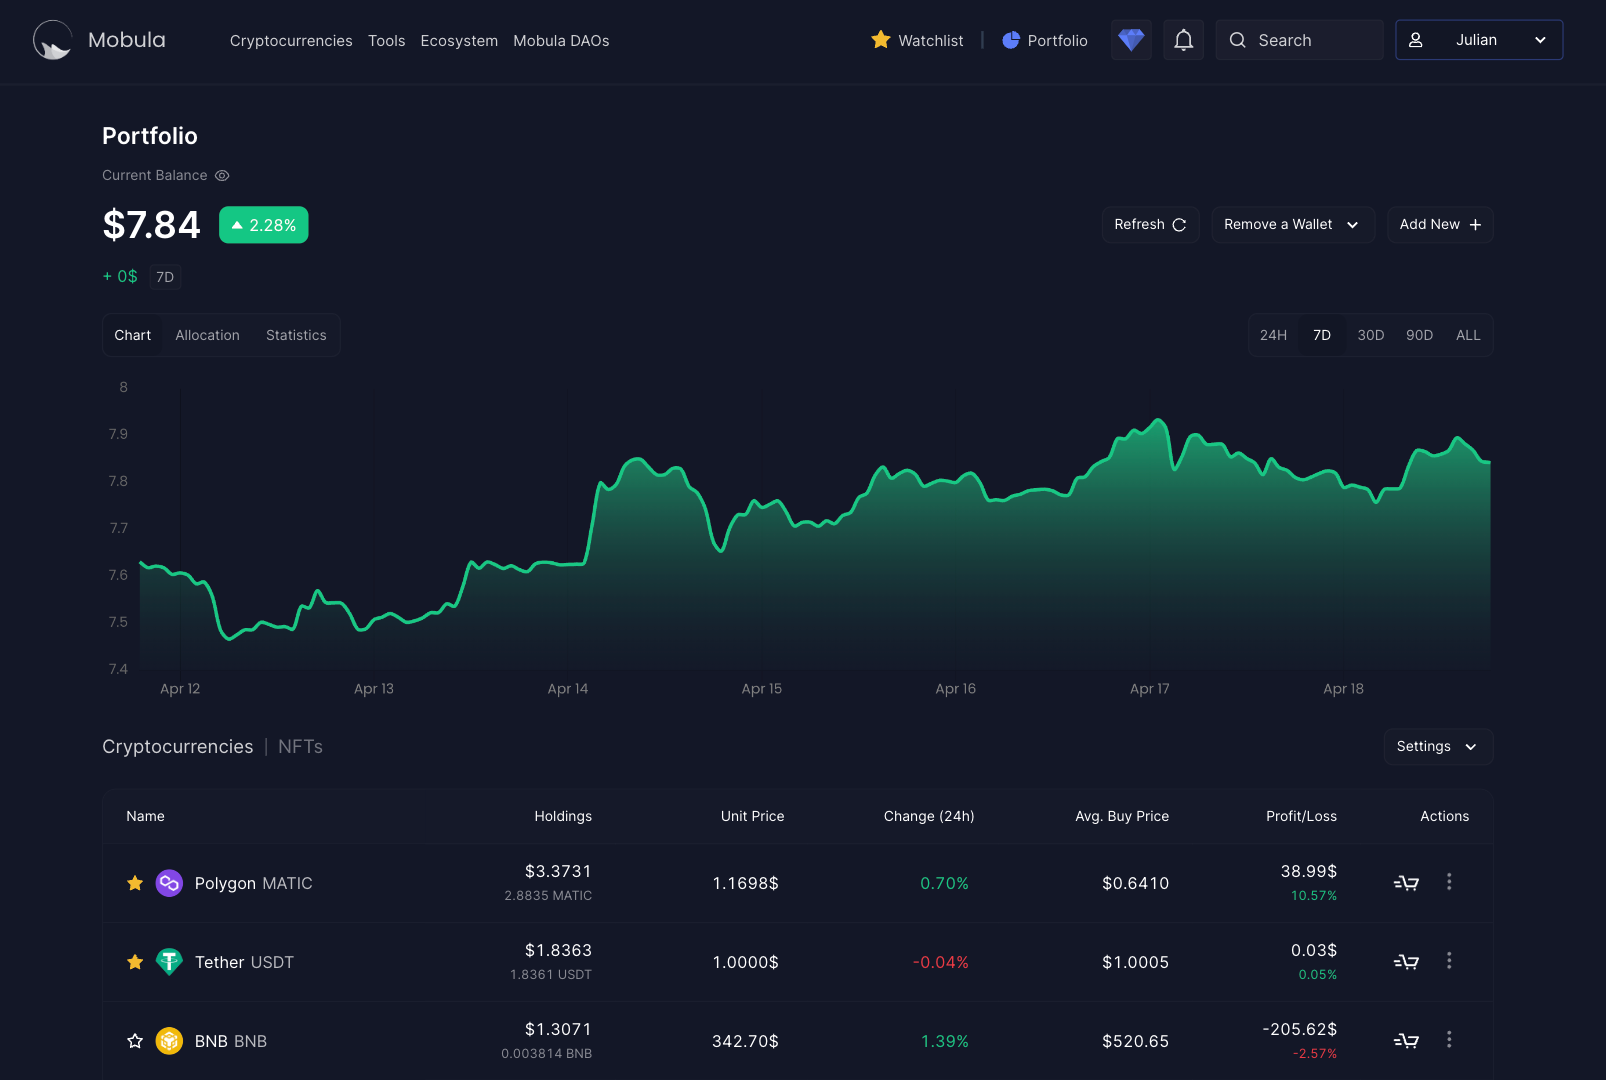This screenshot has width=1606, height=1080.
Task: Click the Portfolio pie chart icon
Action: point(1011,40)
